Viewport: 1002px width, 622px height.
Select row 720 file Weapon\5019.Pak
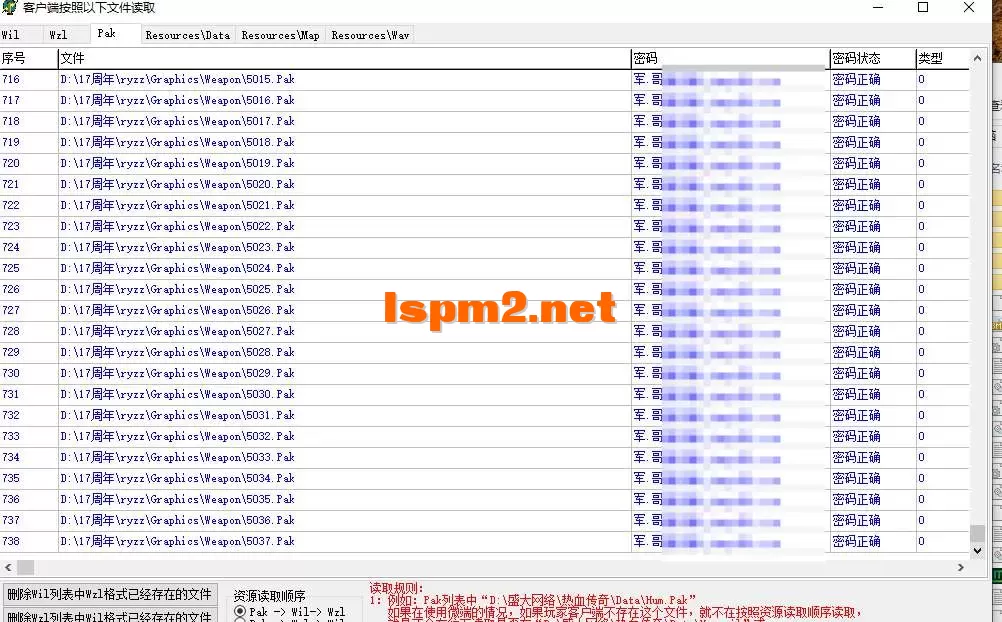[x=344, y=164]
